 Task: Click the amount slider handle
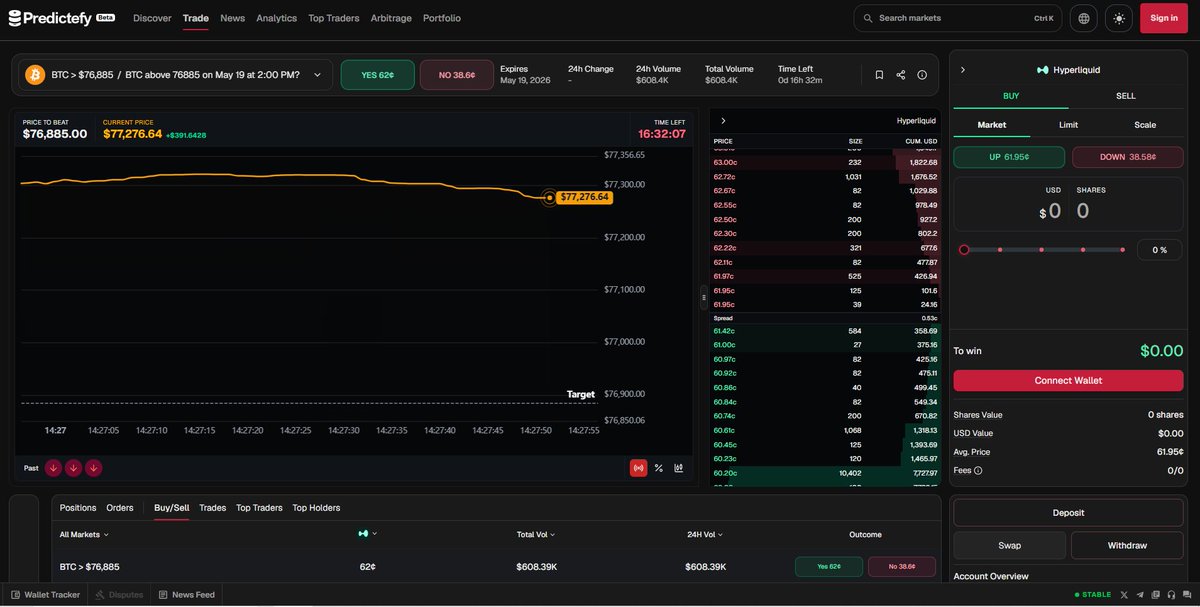click(x=964, y=249)
